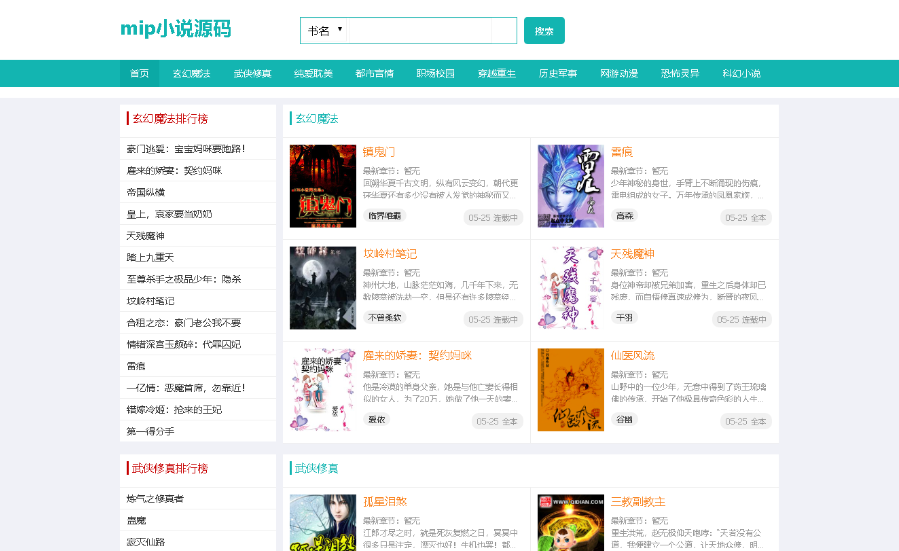
Task: Click 05-25 全本 badge on 雷痕
Action: 745,218
